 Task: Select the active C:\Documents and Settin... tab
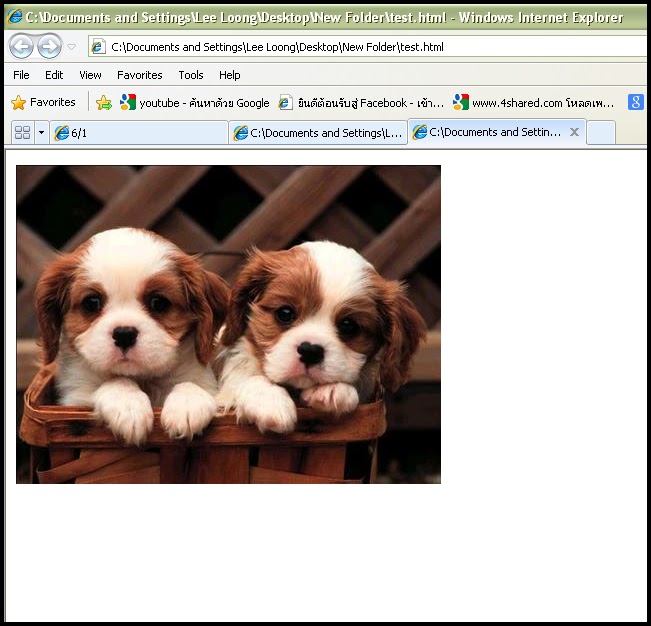pyautogui.click(x=497, y=132)
